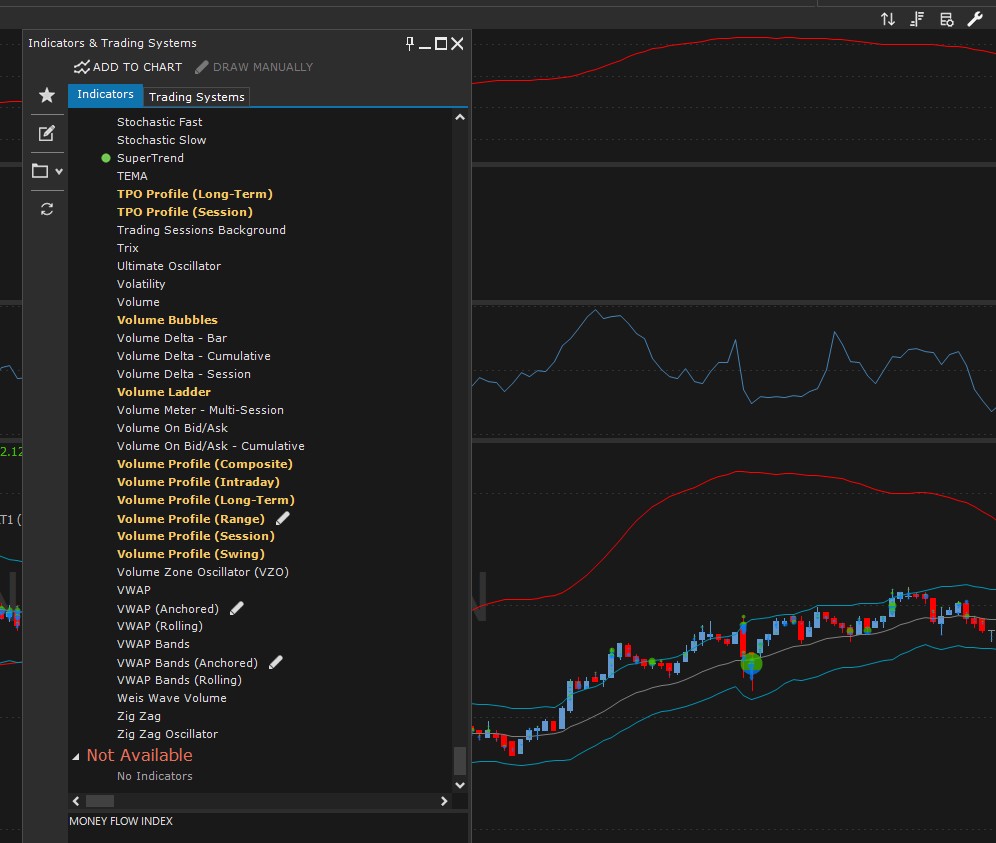Select TPO Profile (Long-Term)
Screen dimensions: 996x843
point(194,194)
